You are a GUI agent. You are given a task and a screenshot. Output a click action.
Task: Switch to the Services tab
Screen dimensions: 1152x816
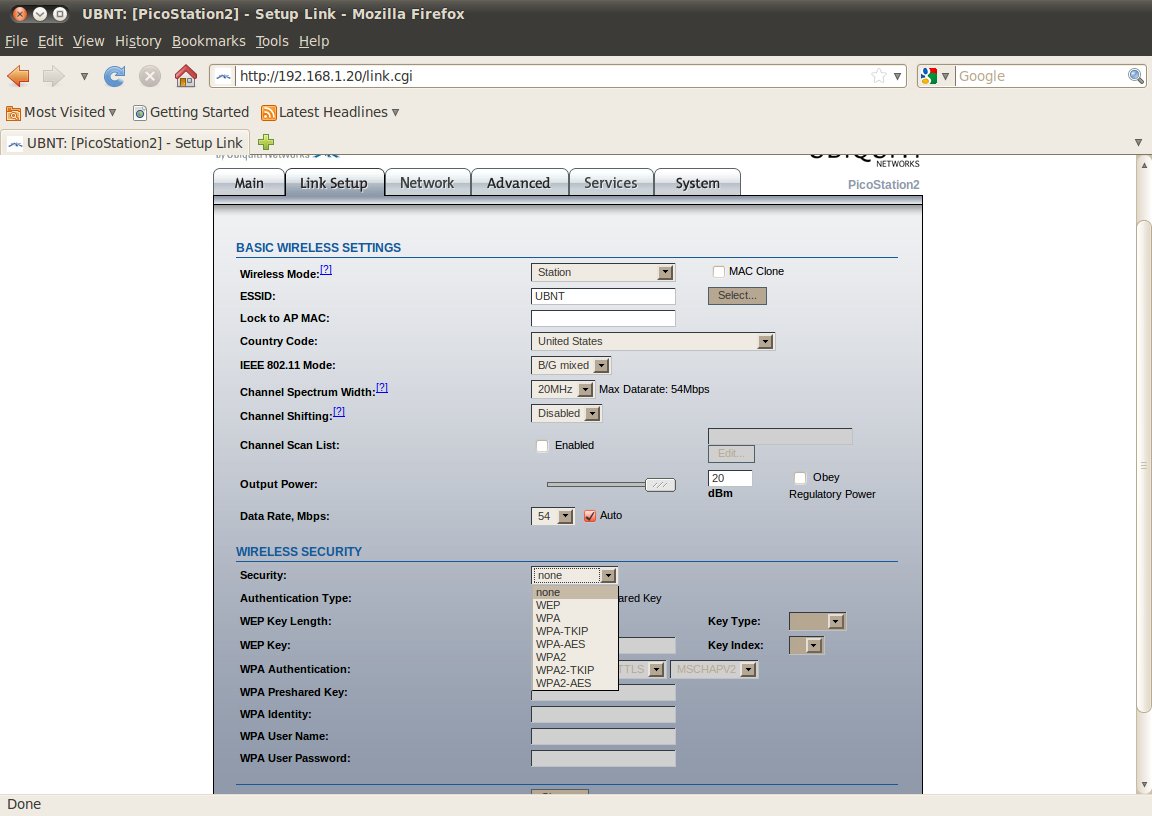[x=611, y=183]
